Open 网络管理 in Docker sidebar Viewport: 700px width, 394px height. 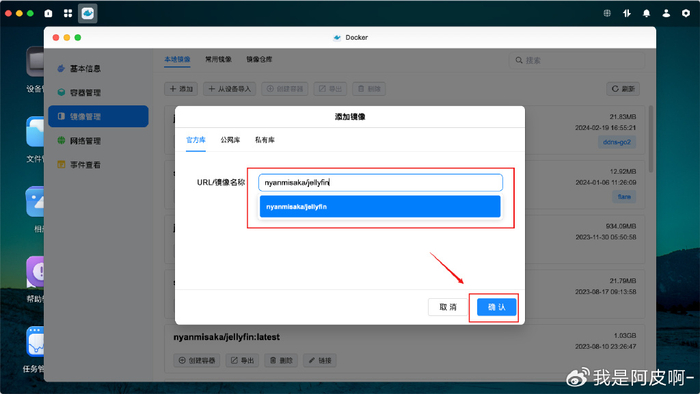pyautogui.click(x=98, y=141)
